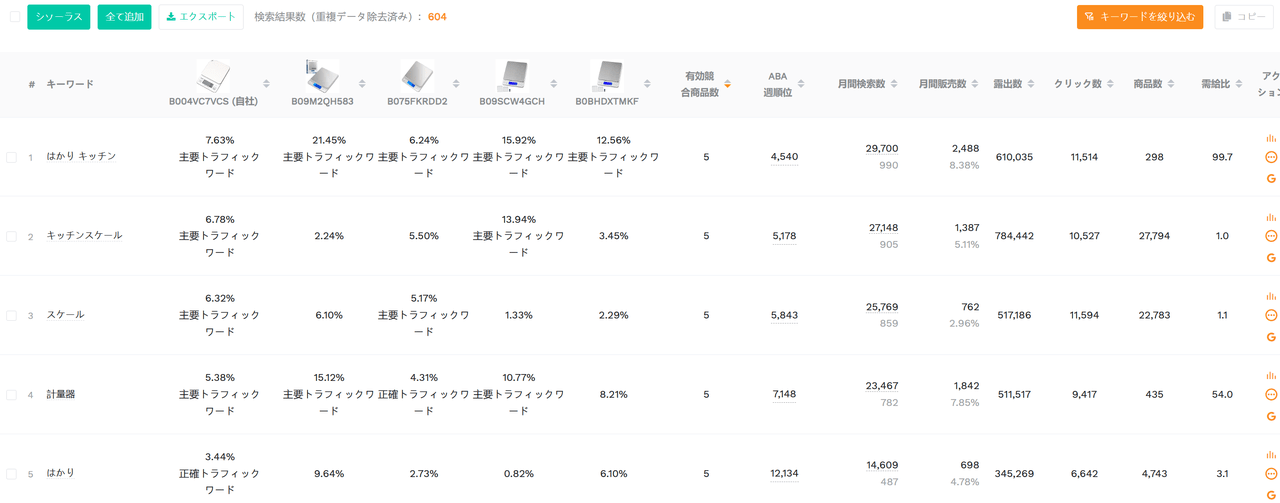Check the box for row 3 スケール
This screenshot has width=1280, height=503.
coord(12,315)
